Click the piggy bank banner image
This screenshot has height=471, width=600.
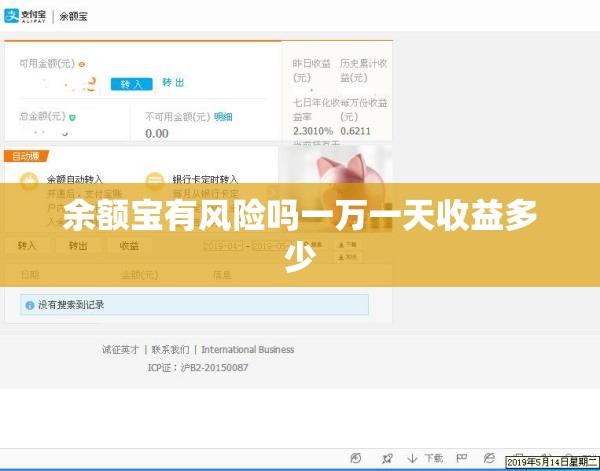(x=336, y=189)
